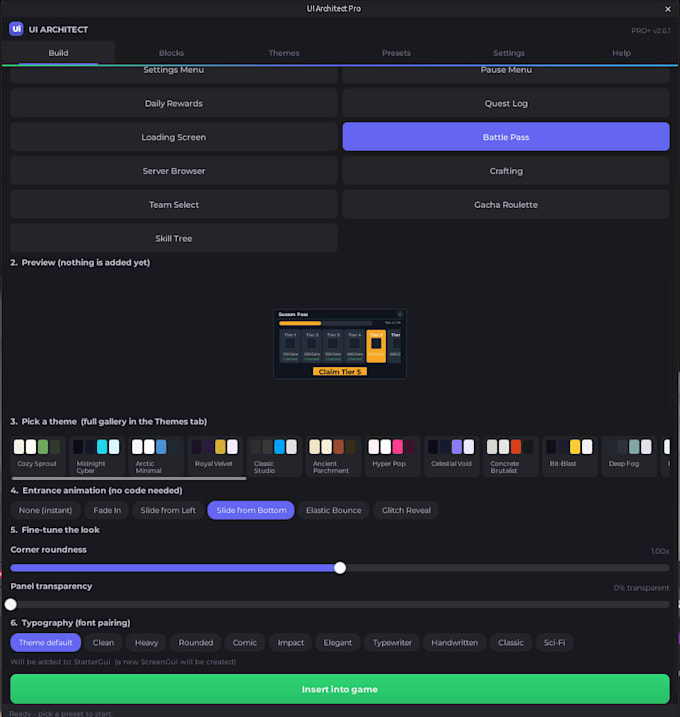Select the Settings Menu preset
680x717 pixels.
[x=174, y=73]
